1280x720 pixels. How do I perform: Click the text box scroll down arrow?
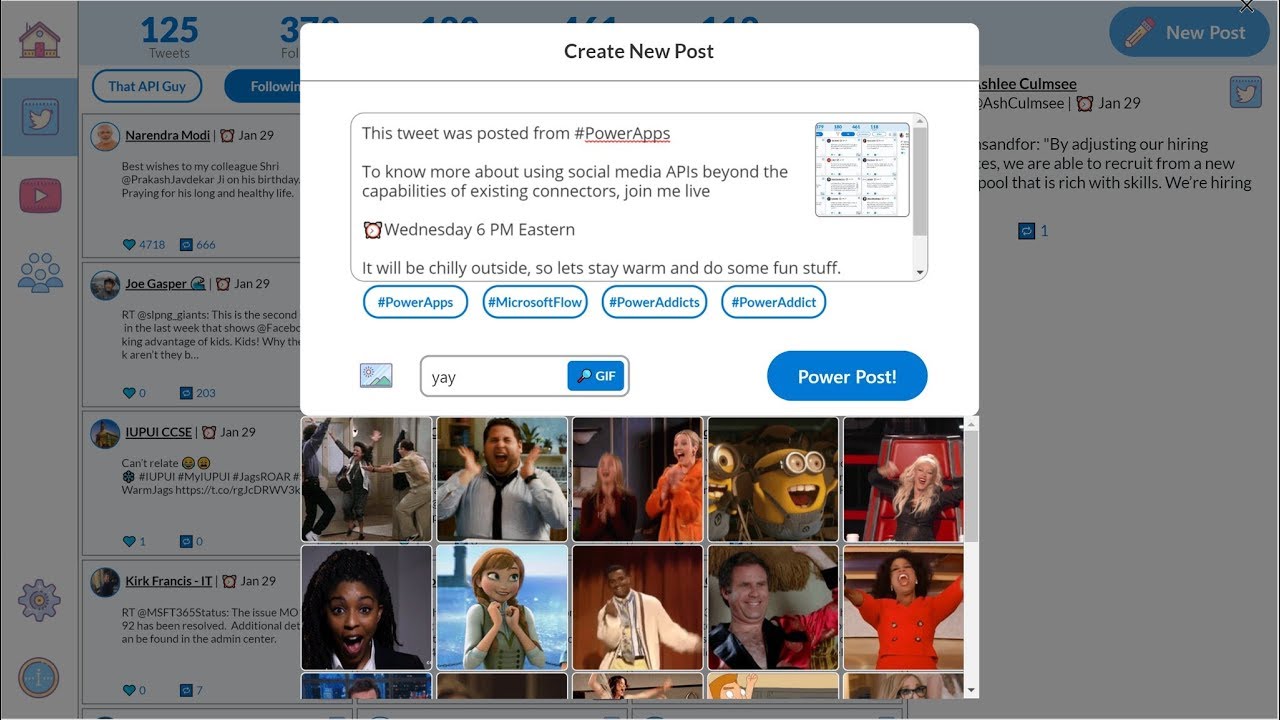tap(920, 272)
